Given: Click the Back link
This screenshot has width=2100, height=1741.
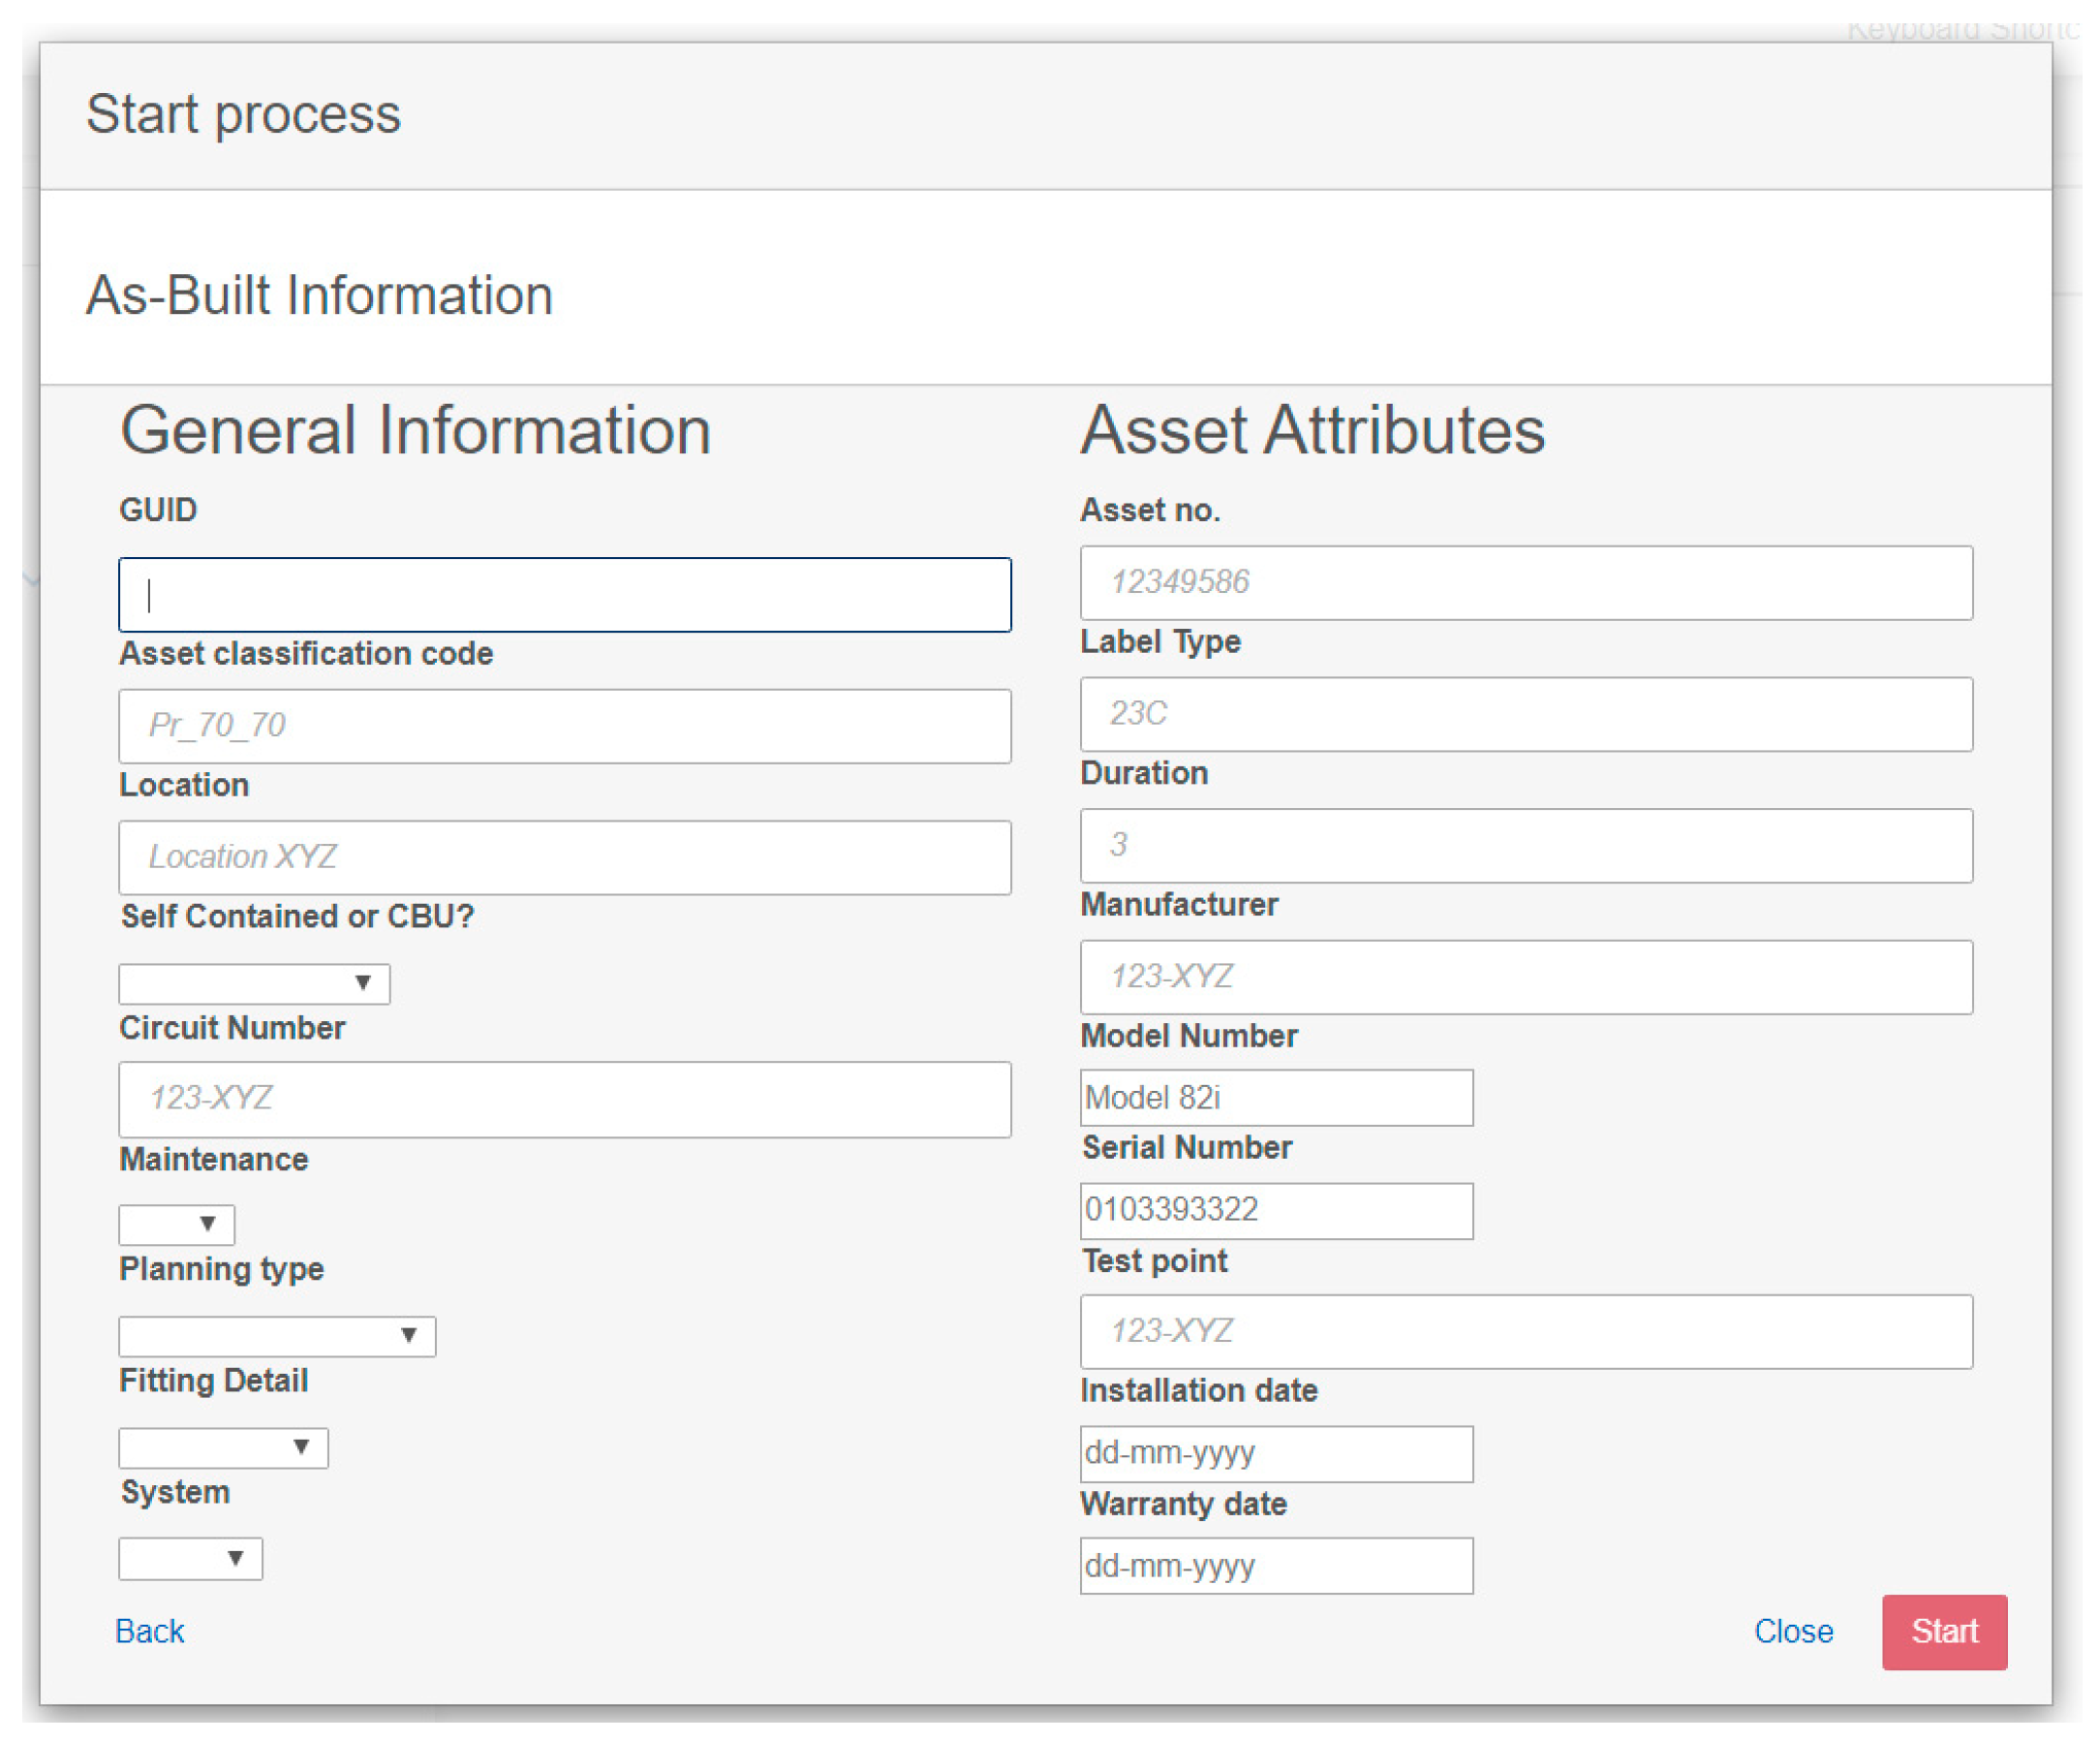Looking at the screenshot, I should point(150,1631).
